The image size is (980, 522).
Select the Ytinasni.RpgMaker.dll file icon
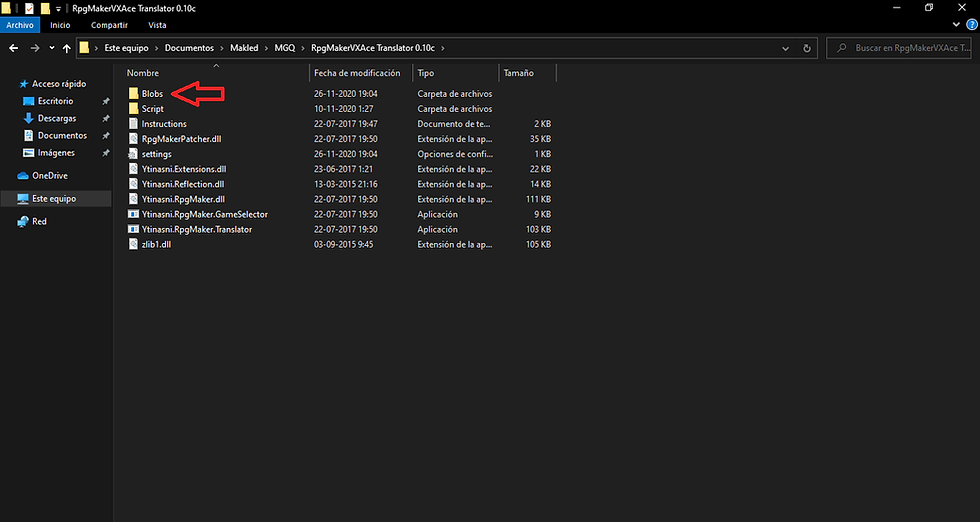pyautogui.click(x=133, y=199)
